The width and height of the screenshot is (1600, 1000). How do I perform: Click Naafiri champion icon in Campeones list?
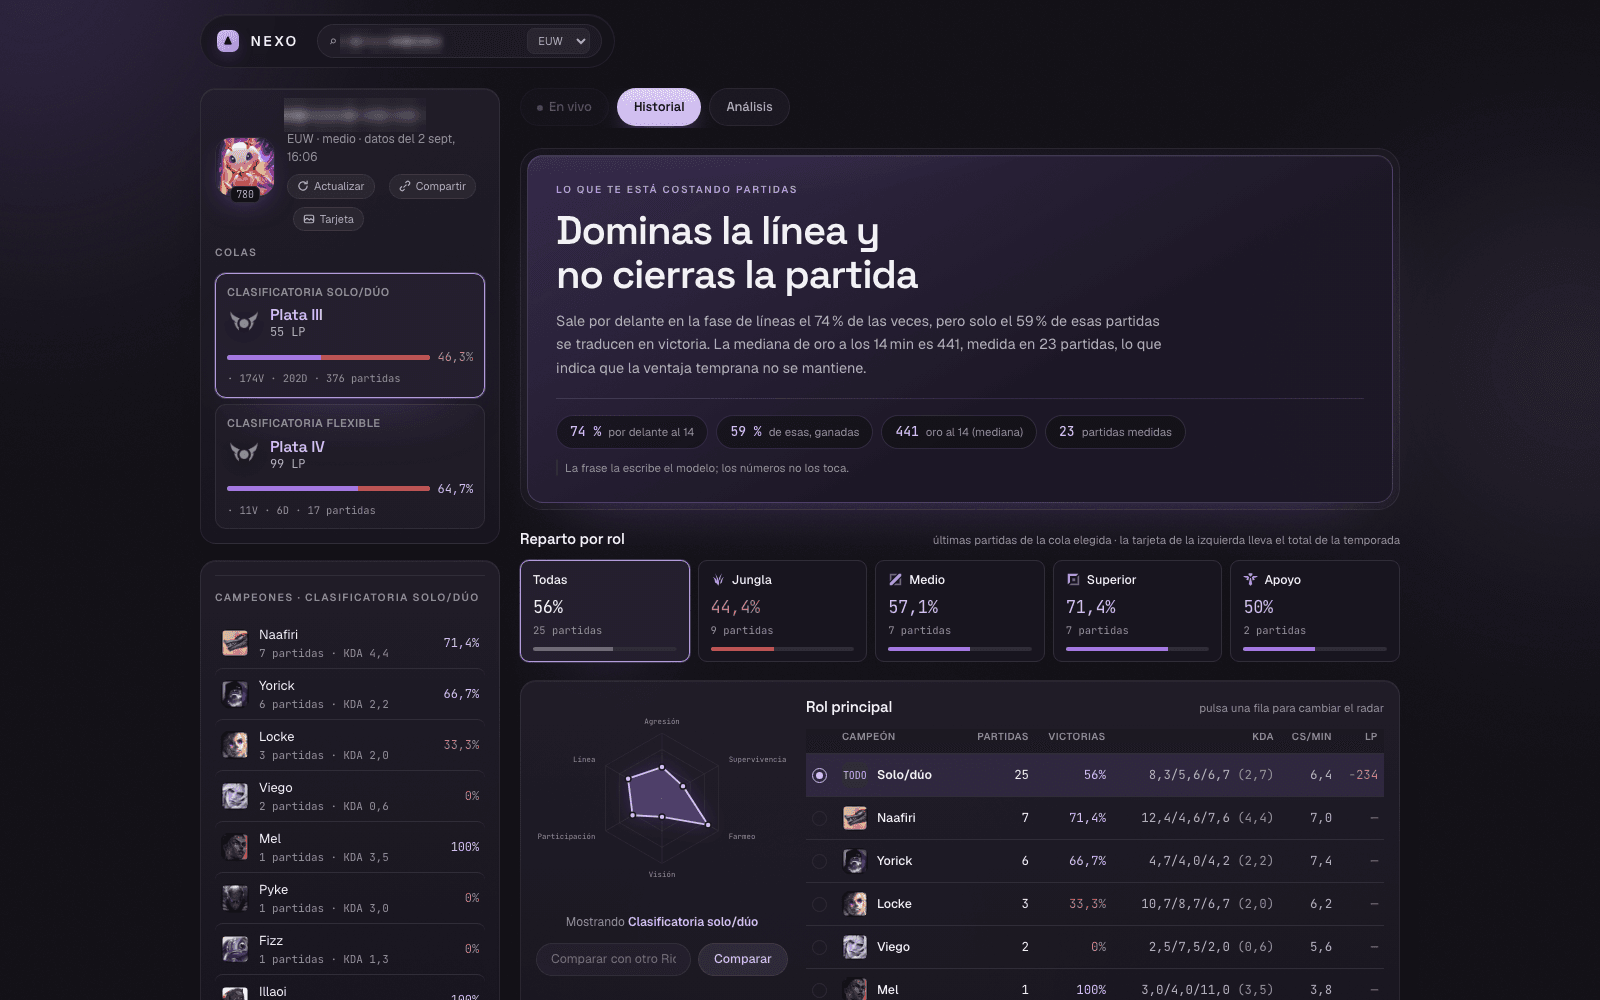[x=235, y=643]
